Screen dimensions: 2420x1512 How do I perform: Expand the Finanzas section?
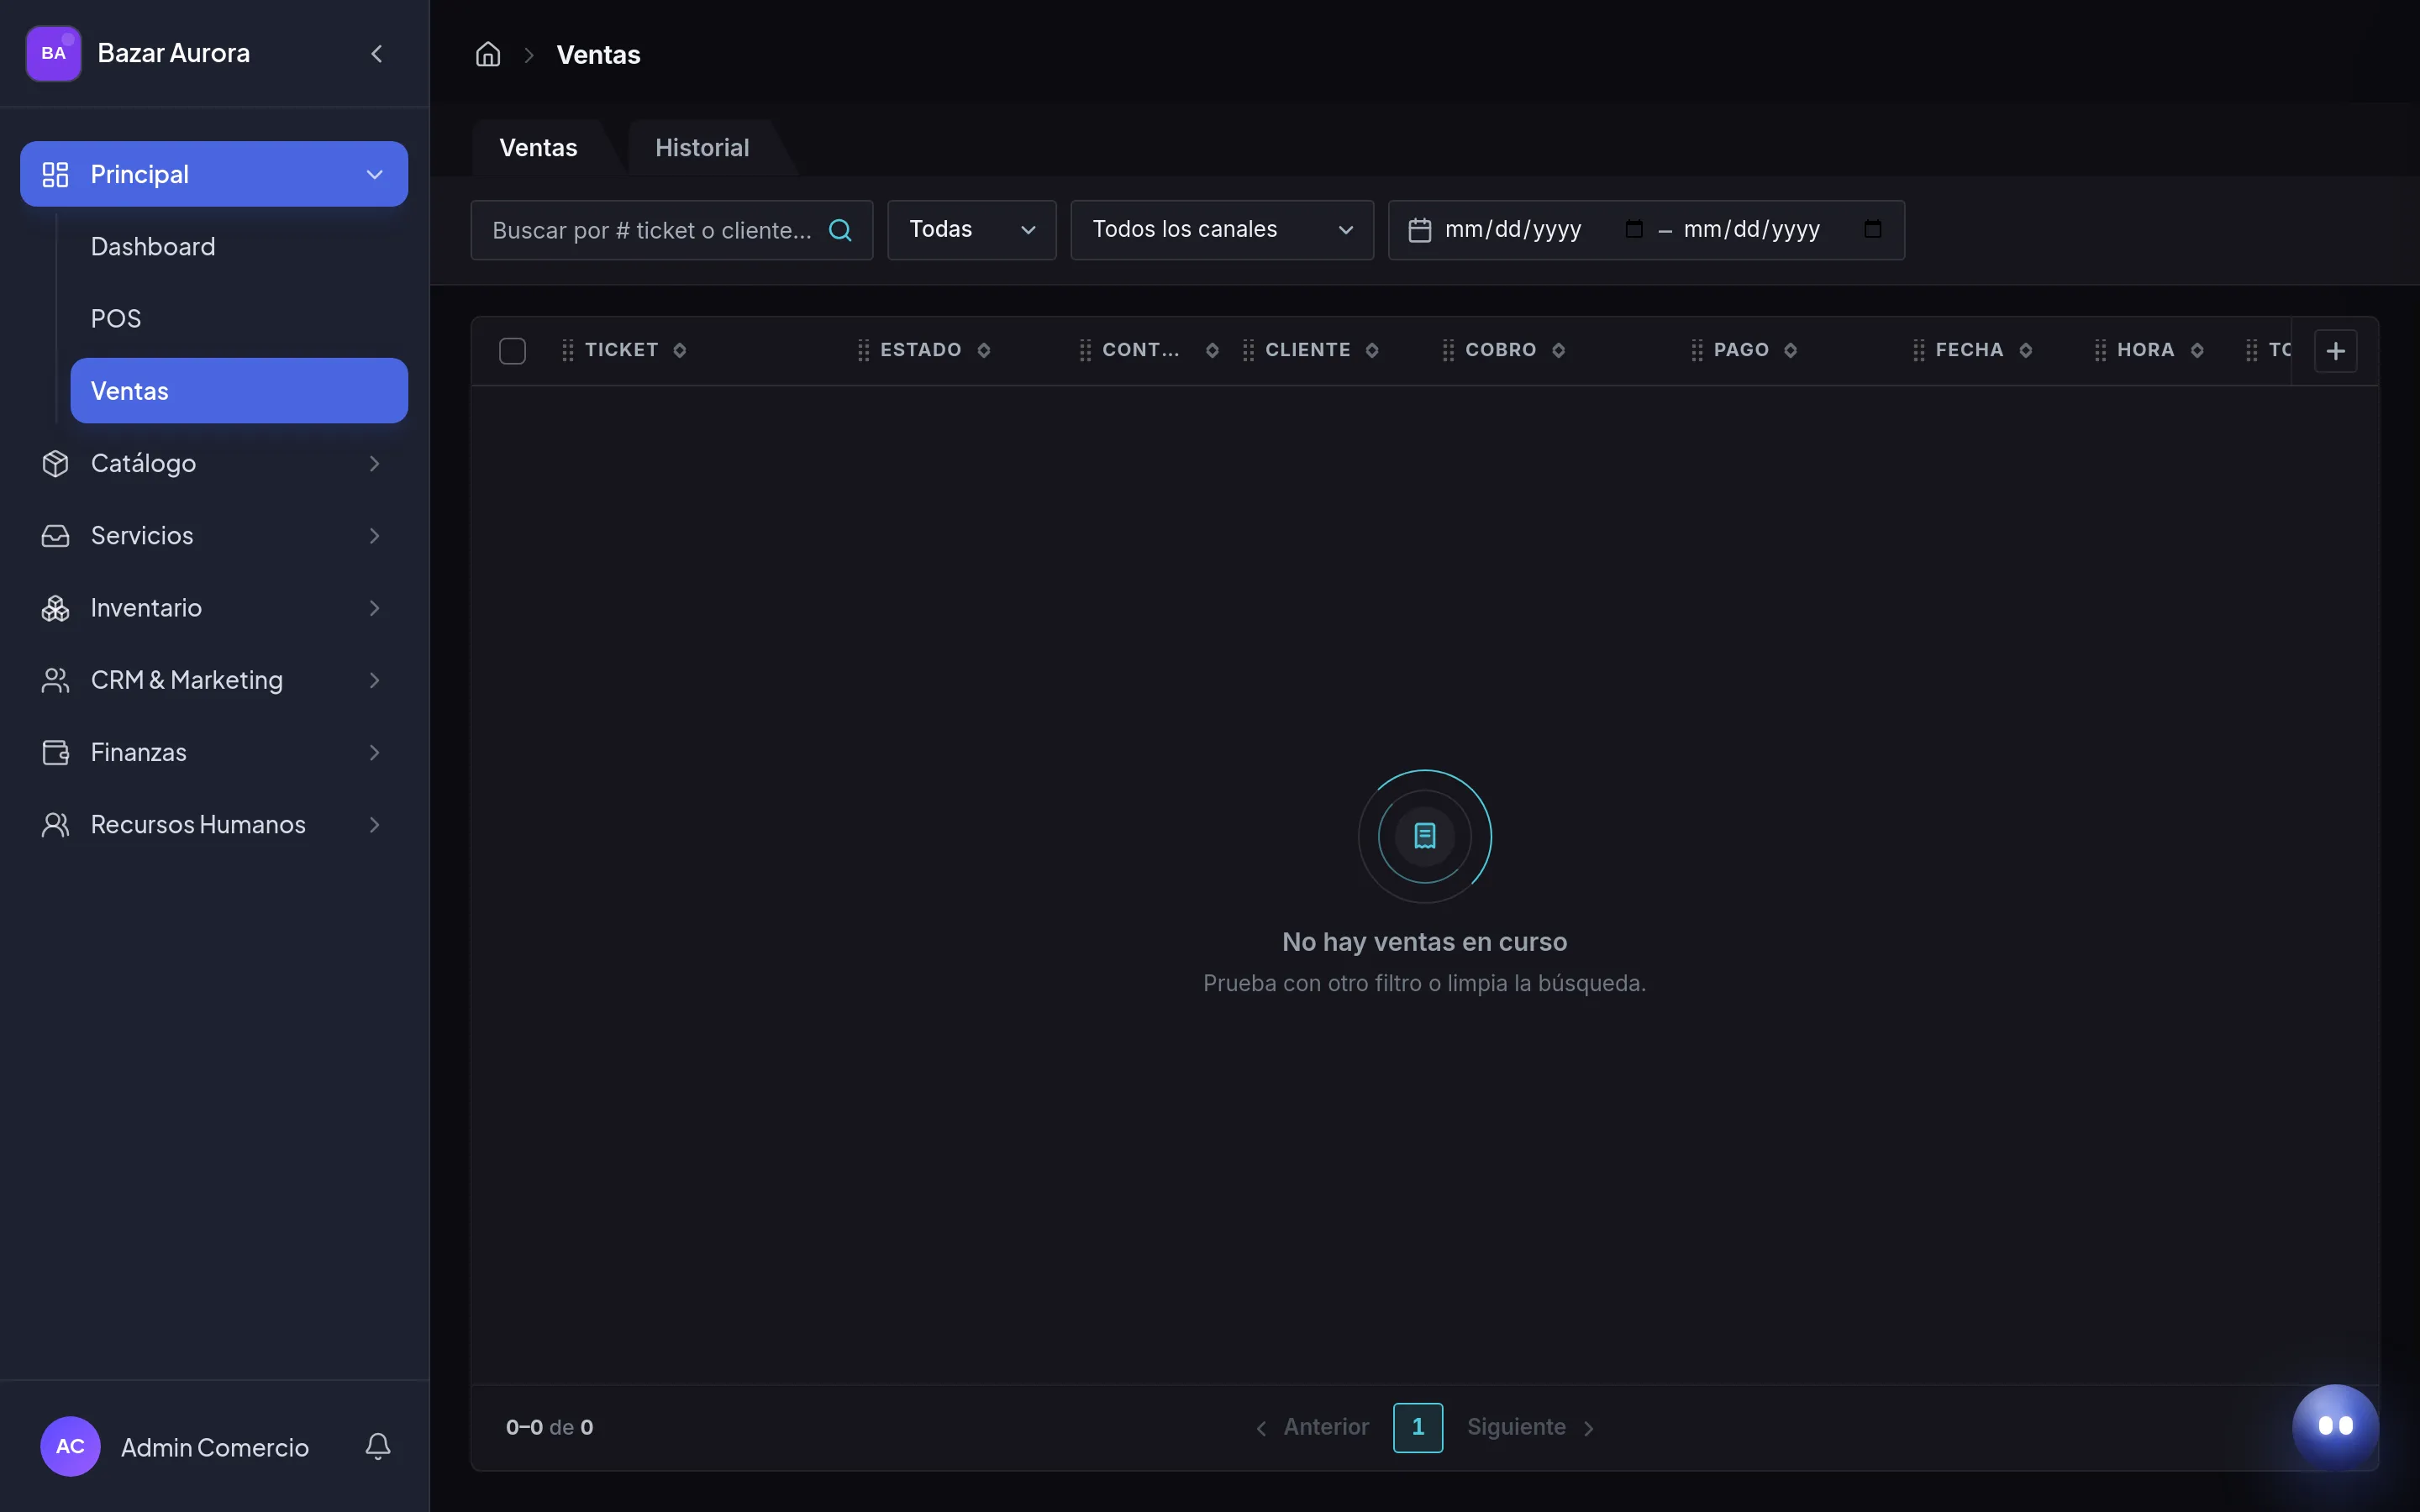[214, 752]
